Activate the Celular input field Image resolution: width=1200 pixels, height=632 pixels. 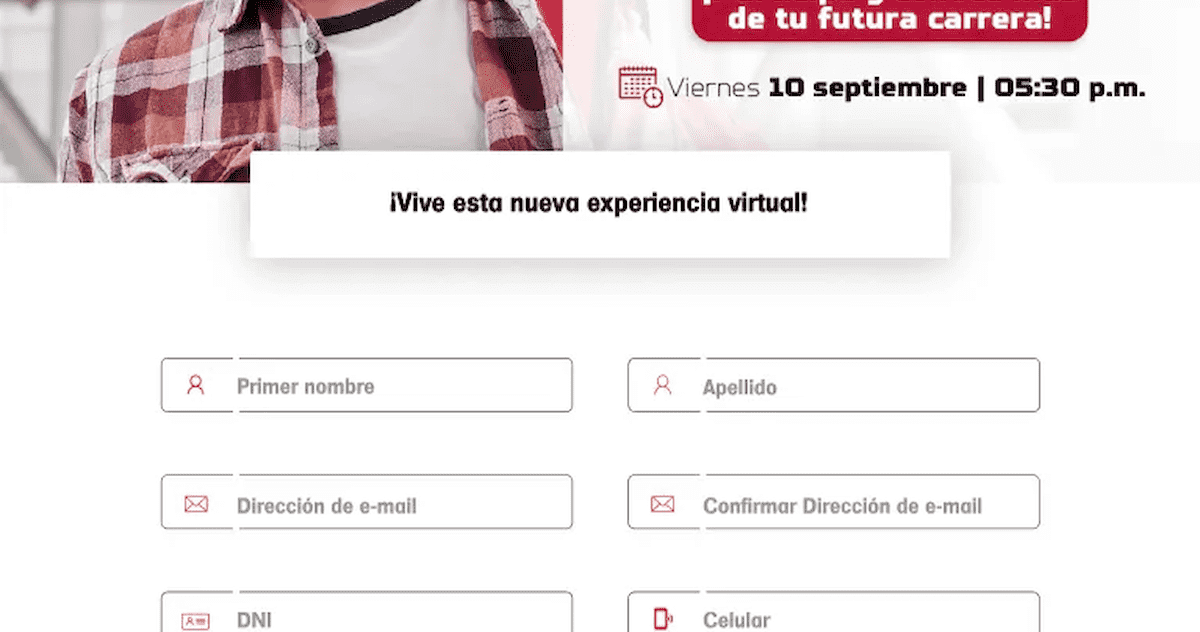coord(834,612)
